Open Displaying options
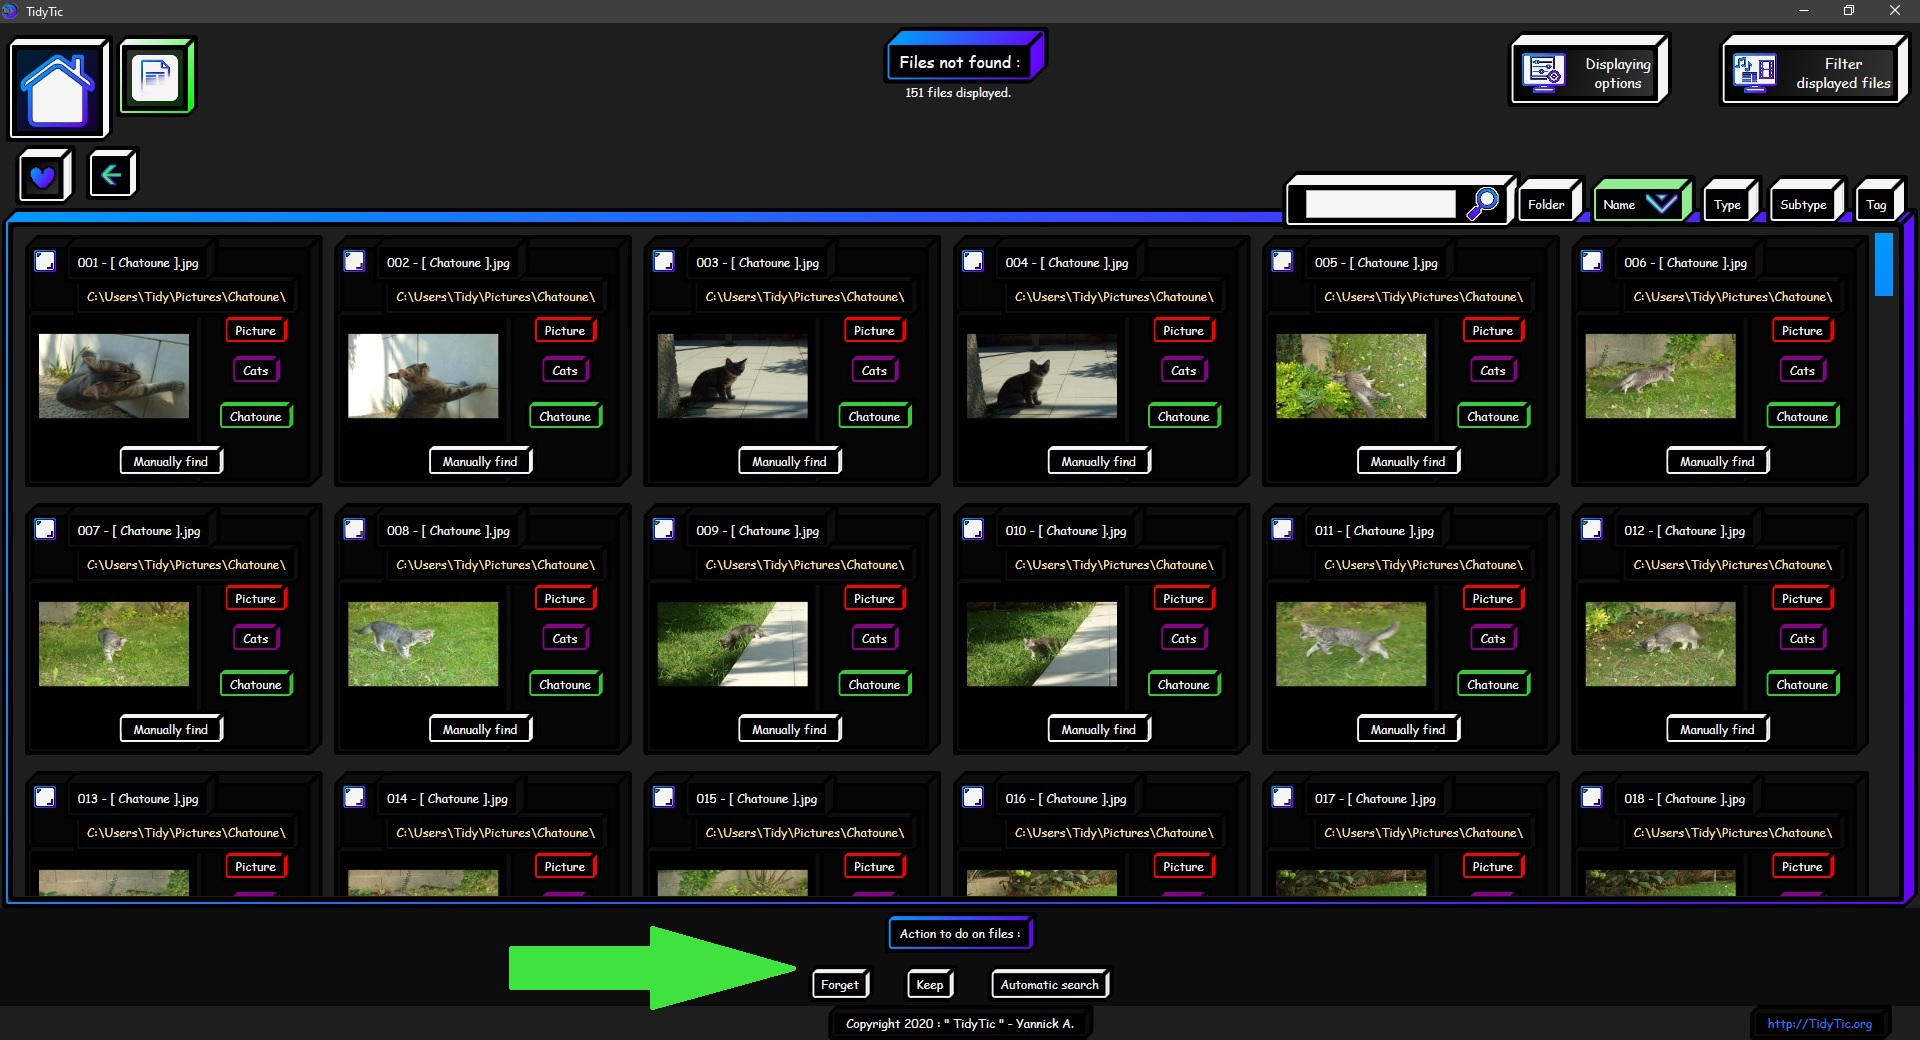The height and width of the screenshot is (1040, 1920). point(1589,71)
